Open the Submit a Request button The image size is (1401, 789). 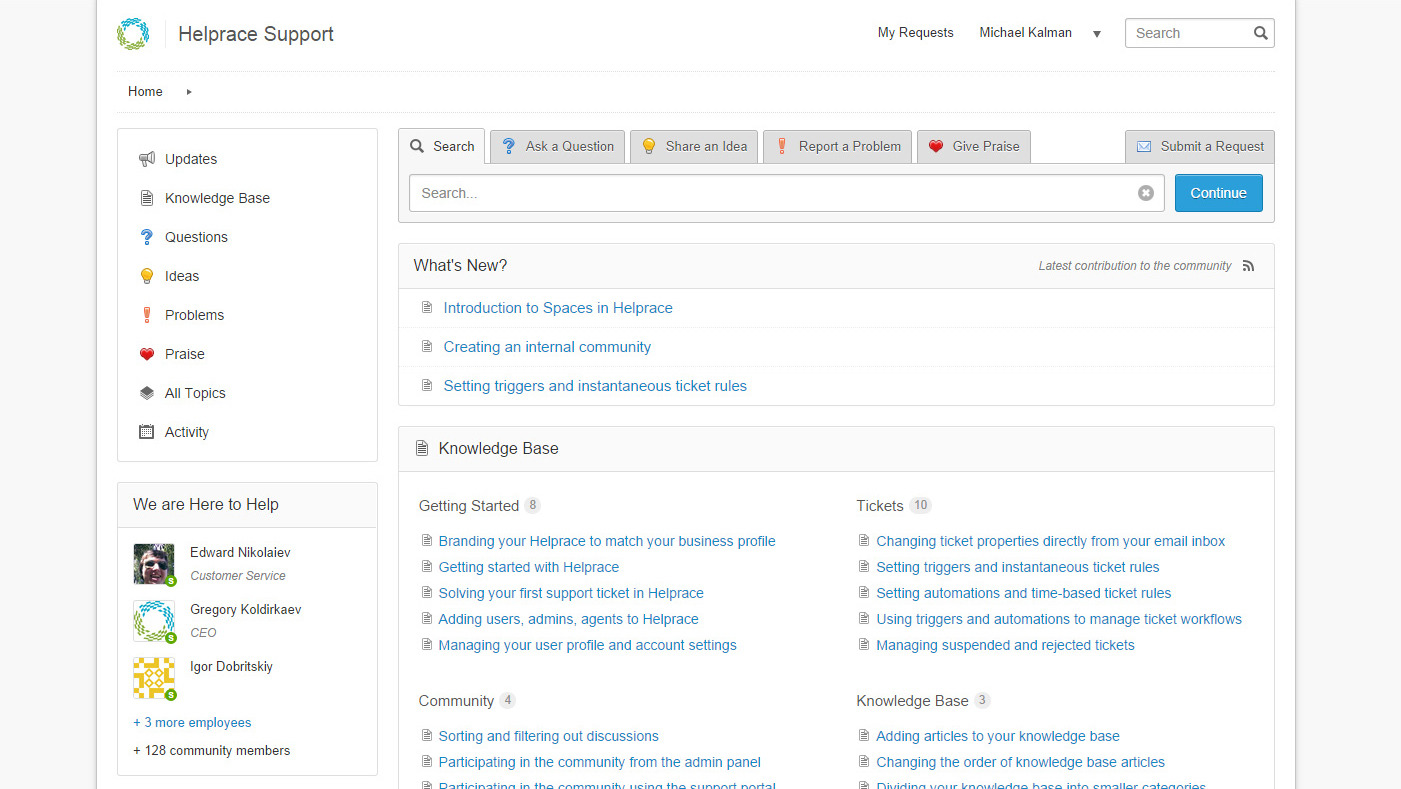[x=1200, y=146]
